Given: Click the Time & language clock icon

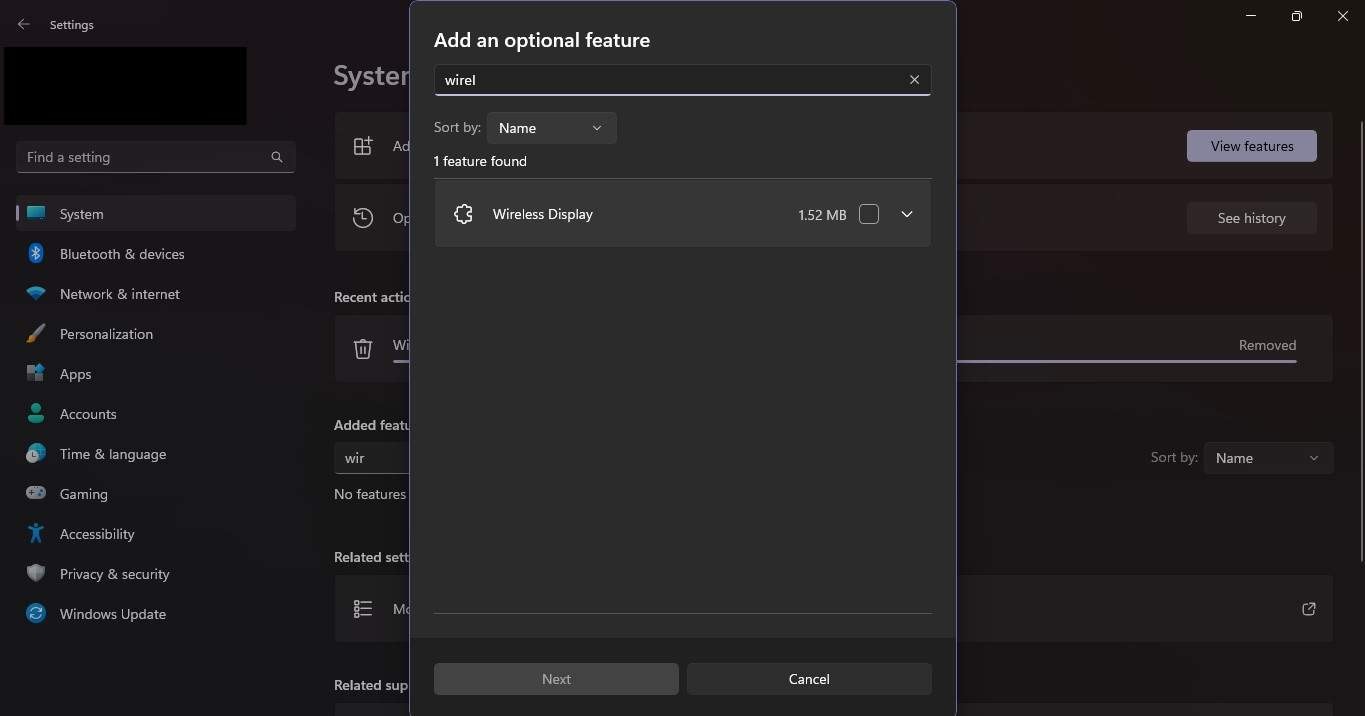Looking at the screenshot, I should [36, 454].
